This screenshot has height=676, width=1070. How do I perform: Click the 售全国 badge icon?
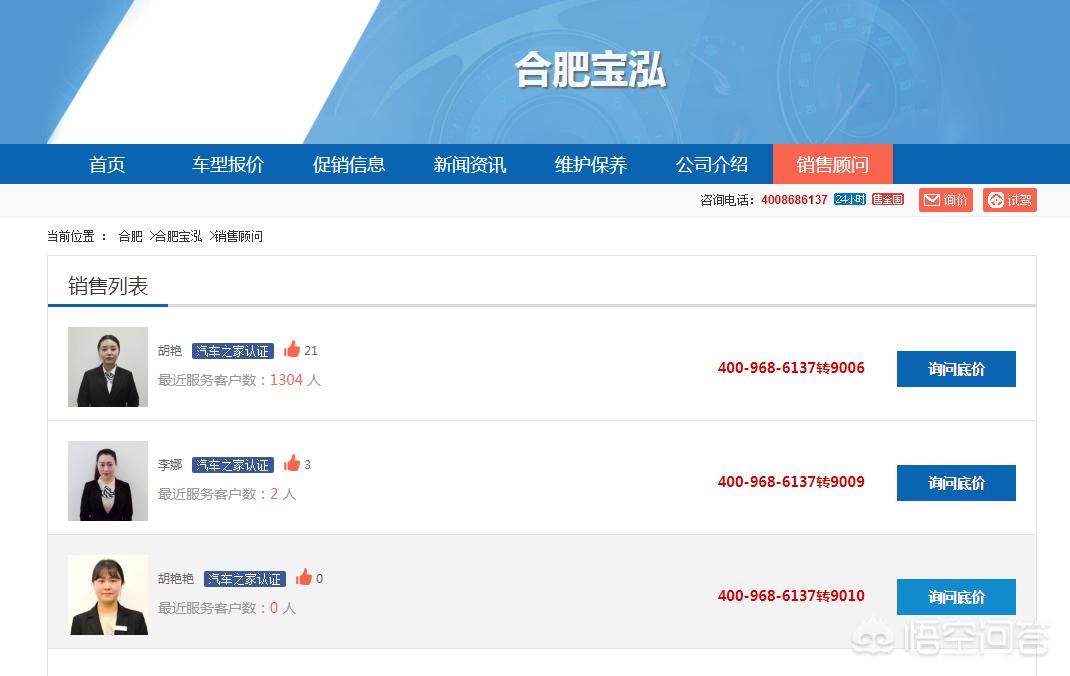(x=888, y=199)
